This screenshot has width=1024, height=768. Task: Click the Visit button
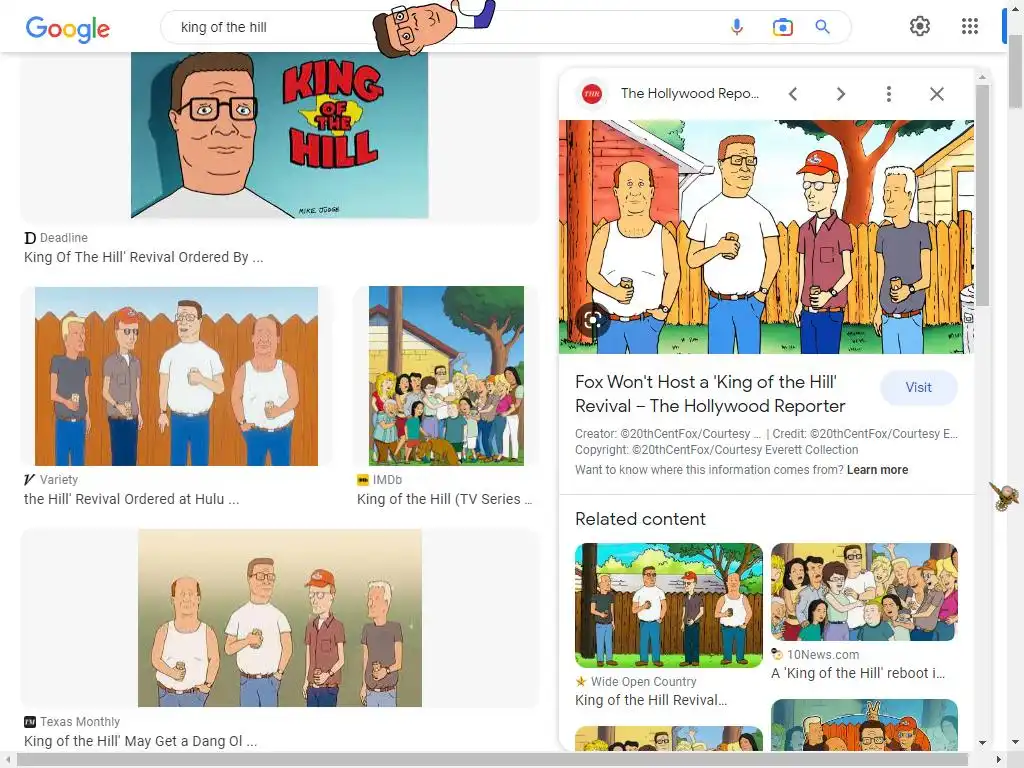coord(918,387)
